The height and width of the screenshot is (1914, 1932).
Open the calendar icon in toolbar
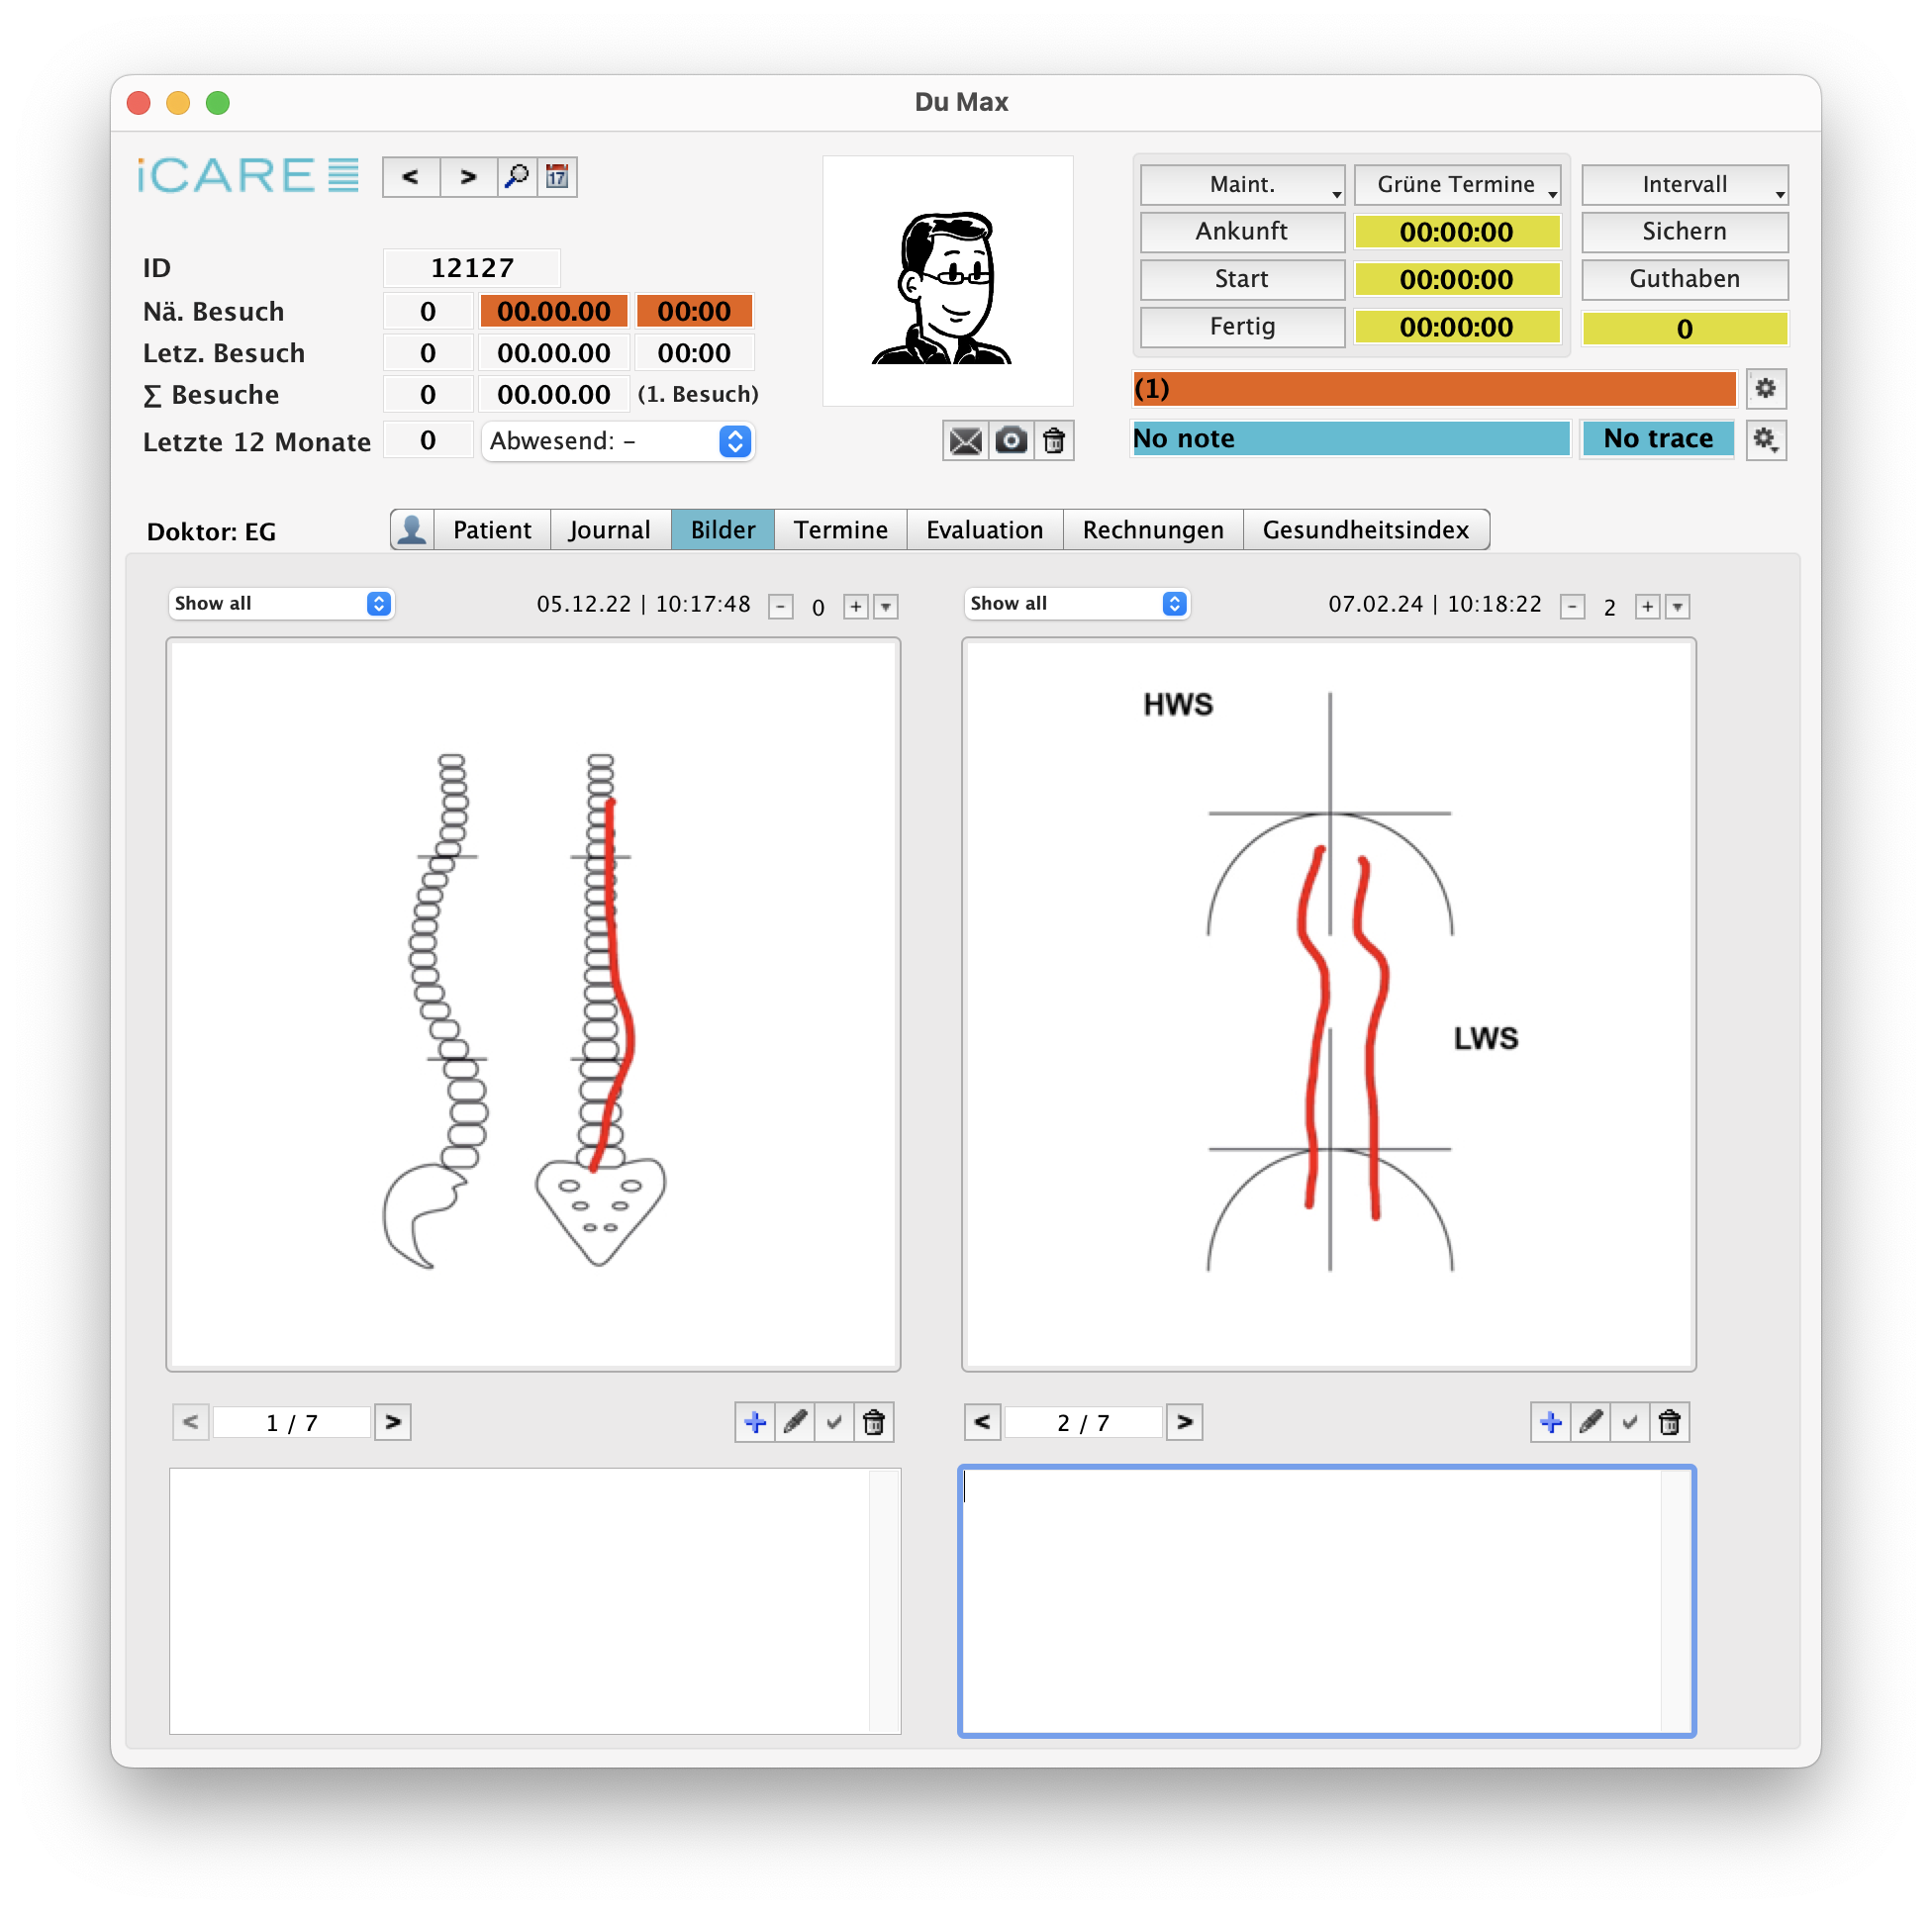557,177
